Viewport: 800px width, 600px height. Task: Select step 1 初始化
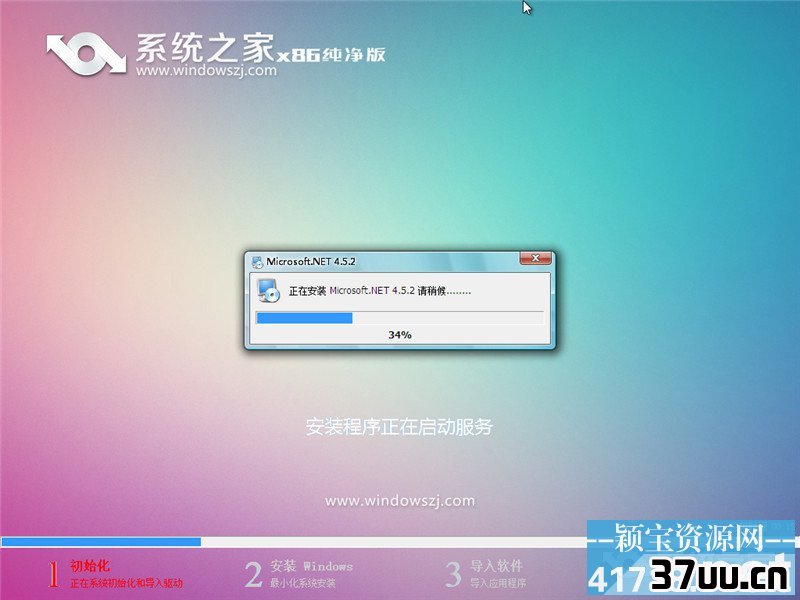pyautogui.click(x=90, y=566)
